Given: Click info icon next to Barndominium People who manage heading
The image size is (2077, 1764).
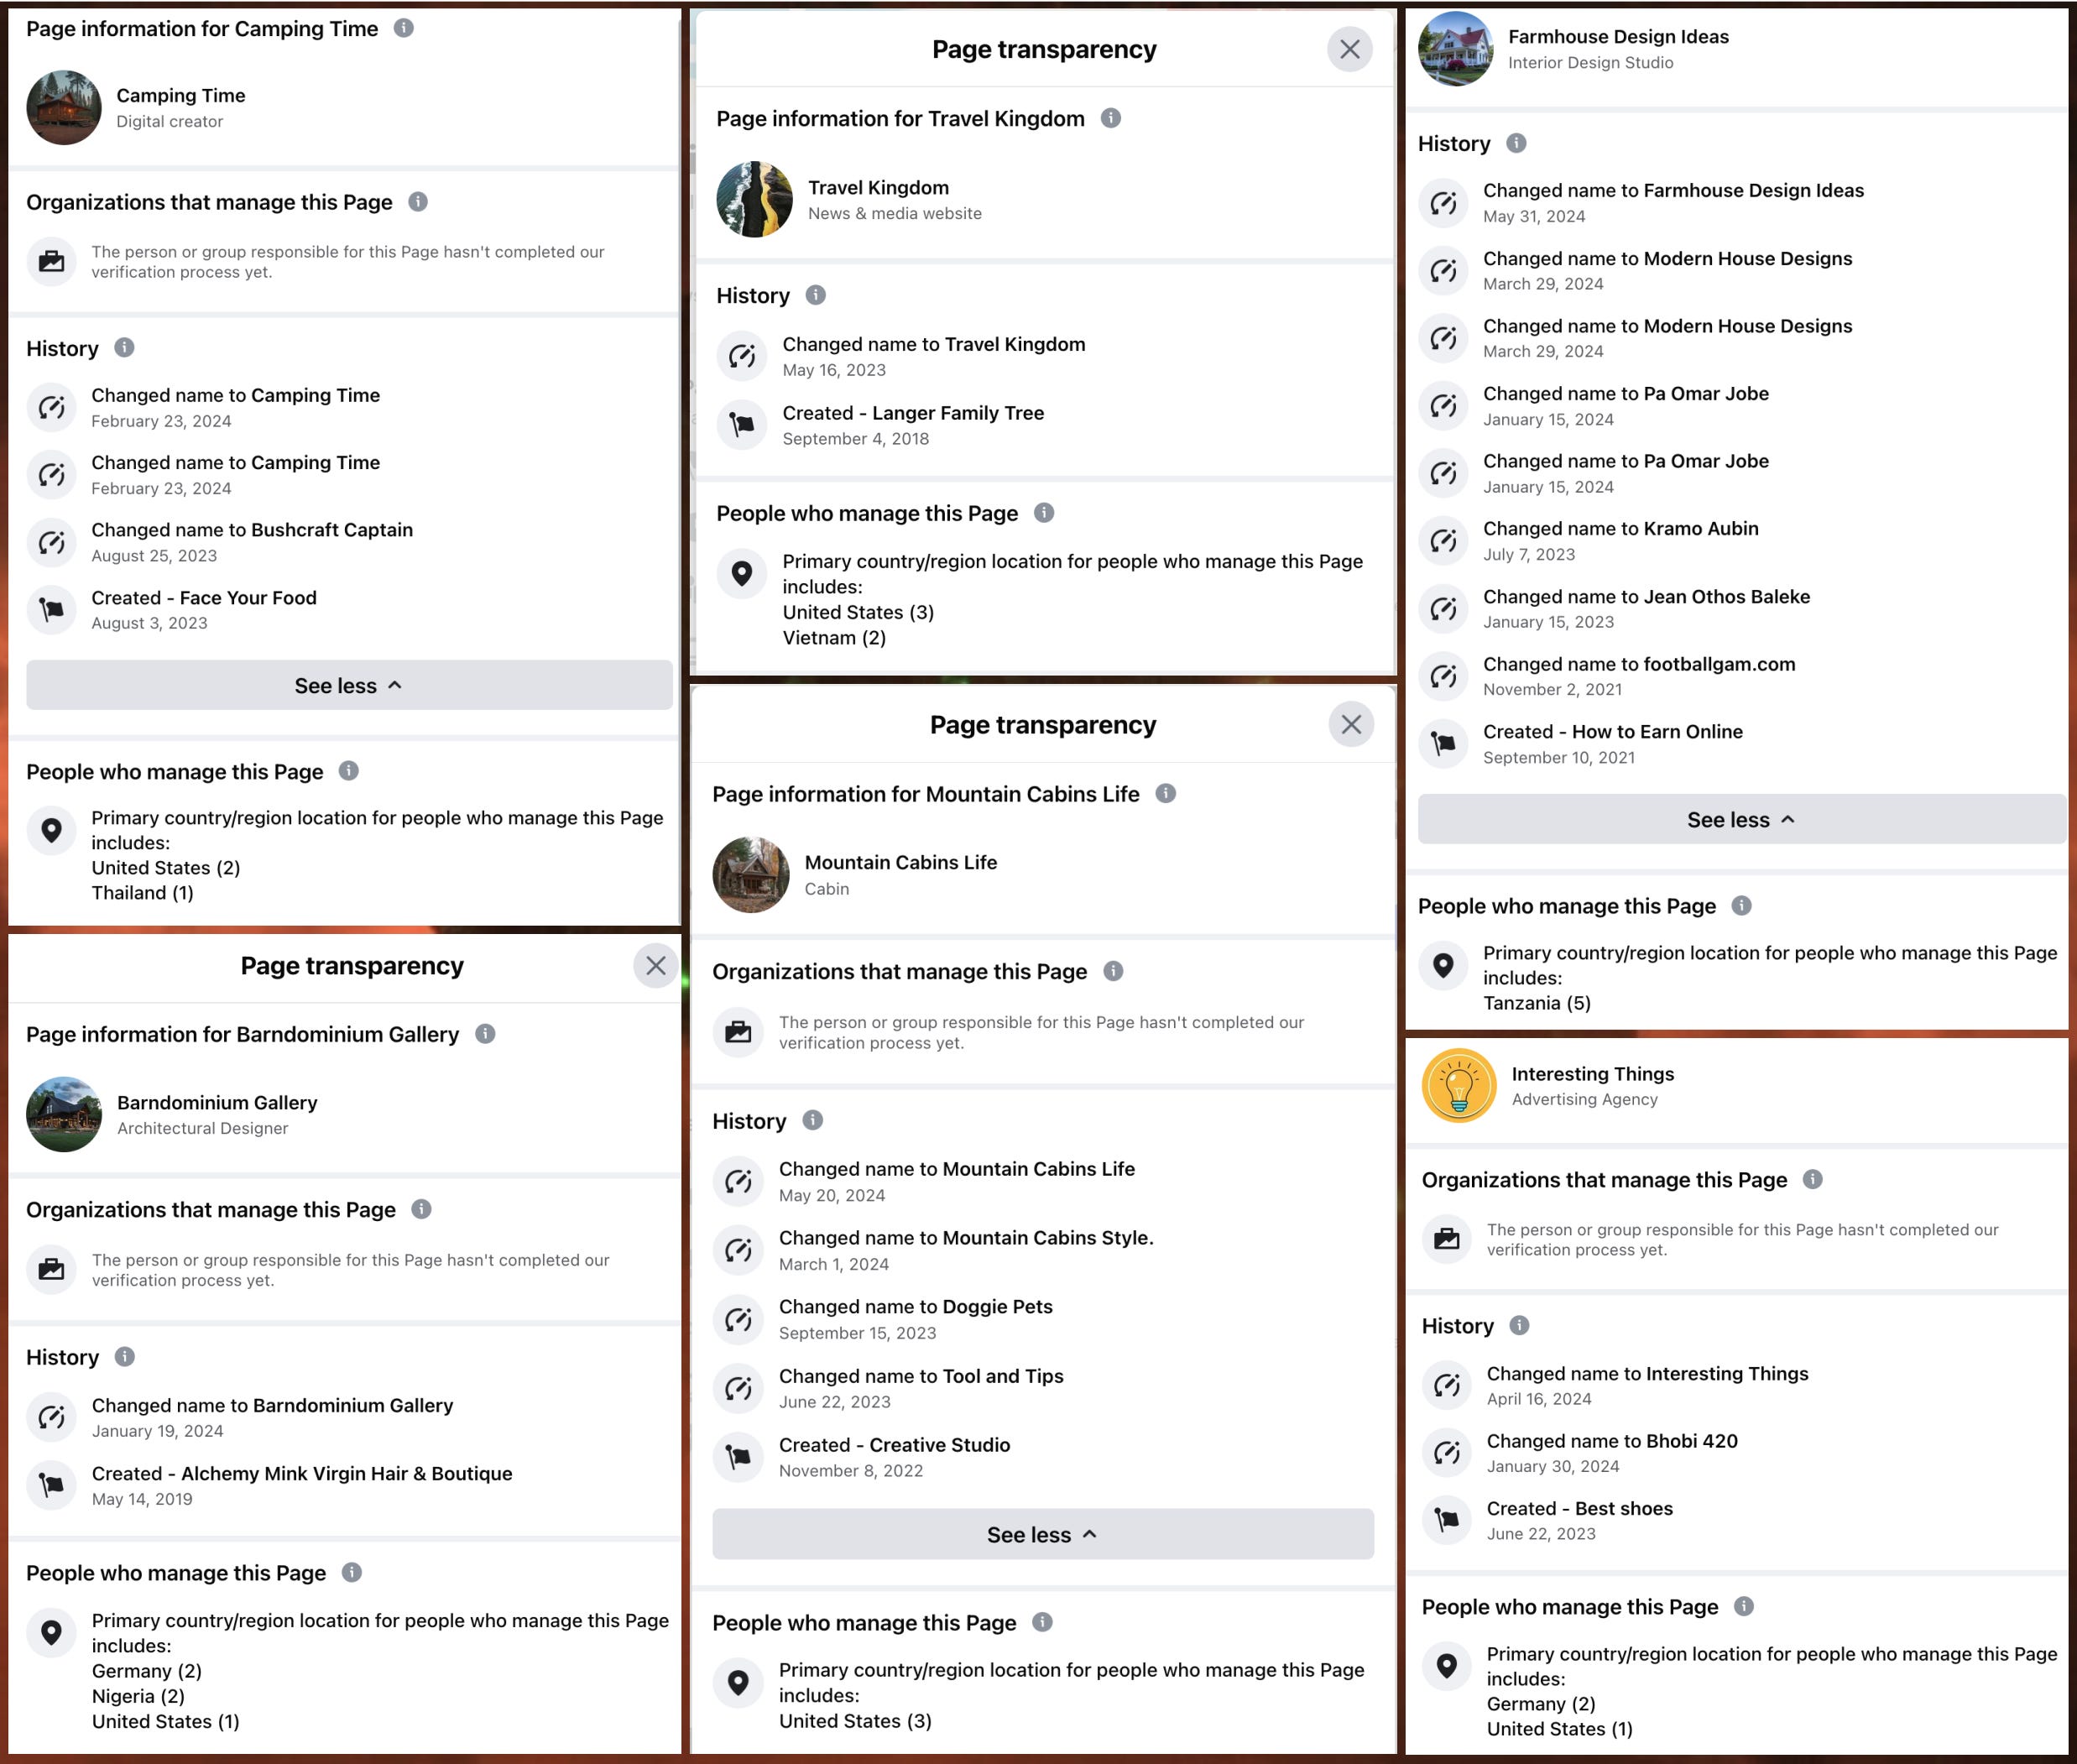Looking at the screenshot, I should point(352,1572).
